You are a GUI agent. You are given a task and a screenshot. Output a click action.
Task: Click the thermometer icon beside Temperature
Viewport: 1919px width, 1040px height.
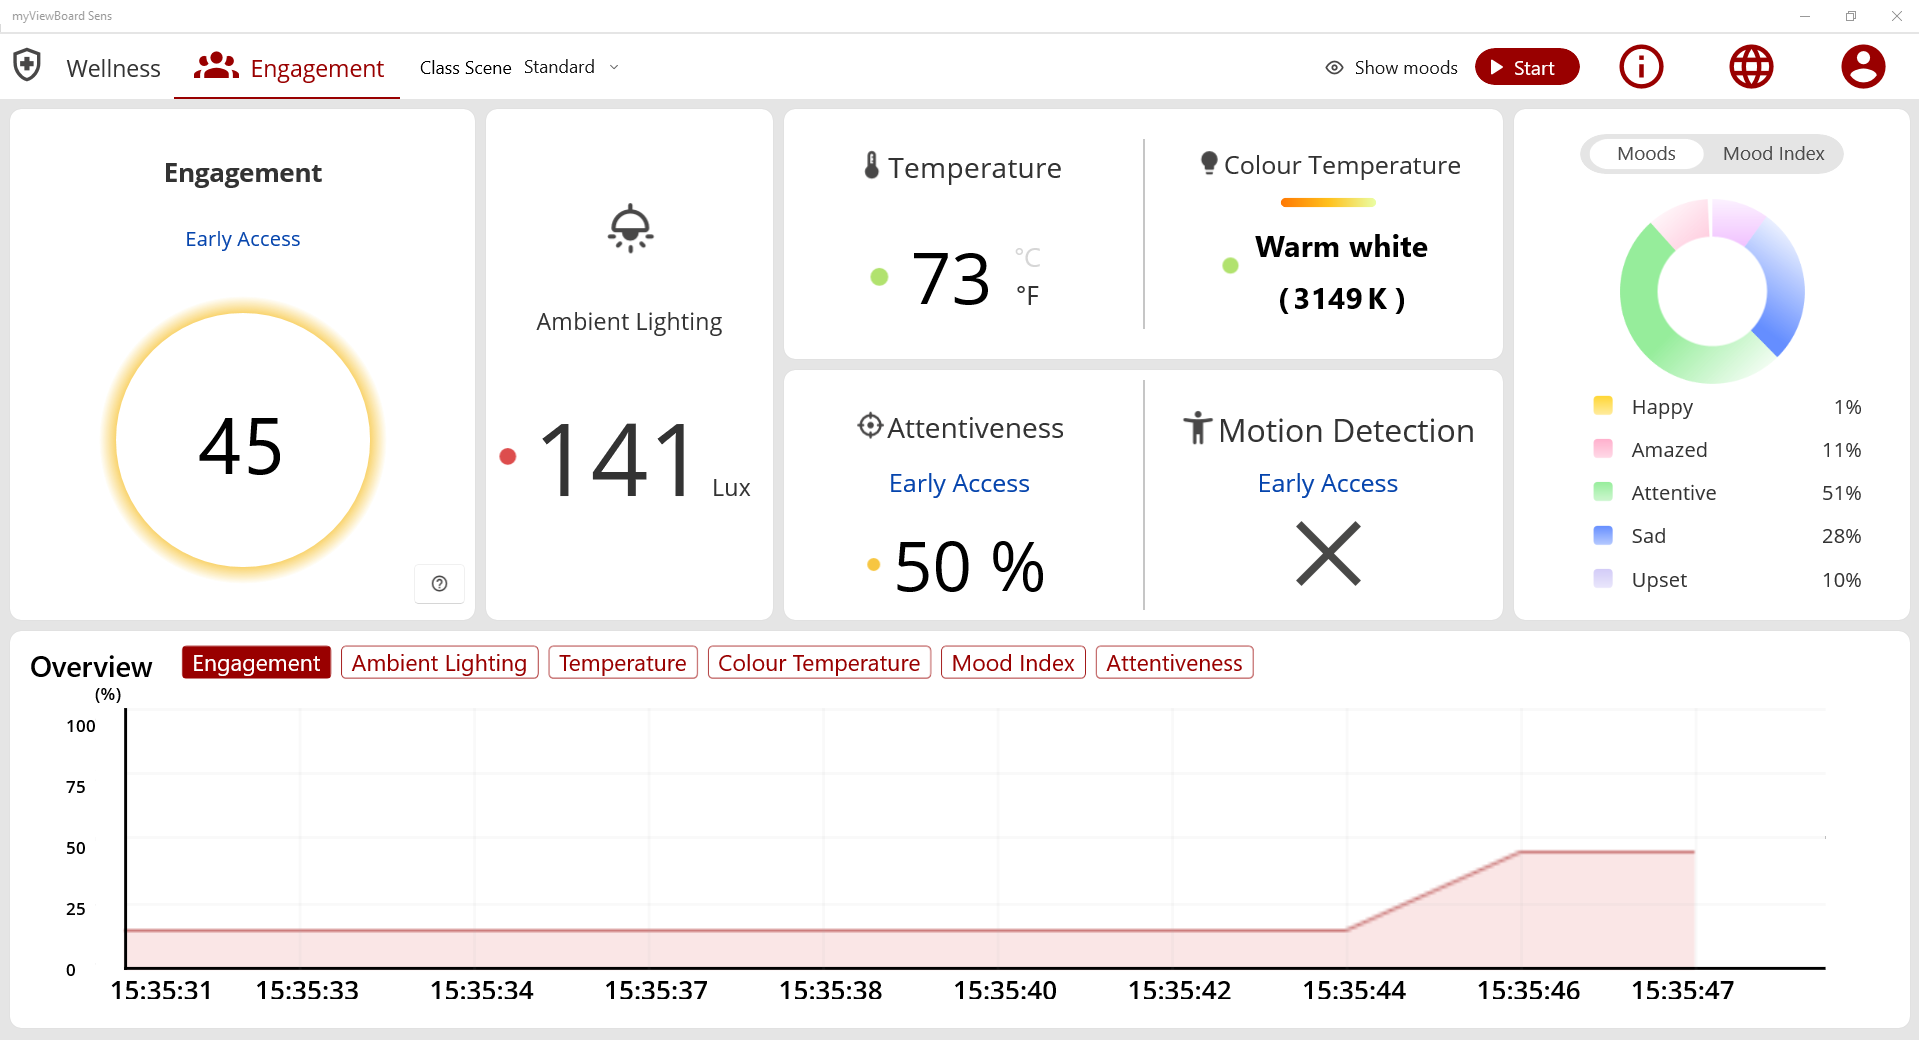click(871, 166)
